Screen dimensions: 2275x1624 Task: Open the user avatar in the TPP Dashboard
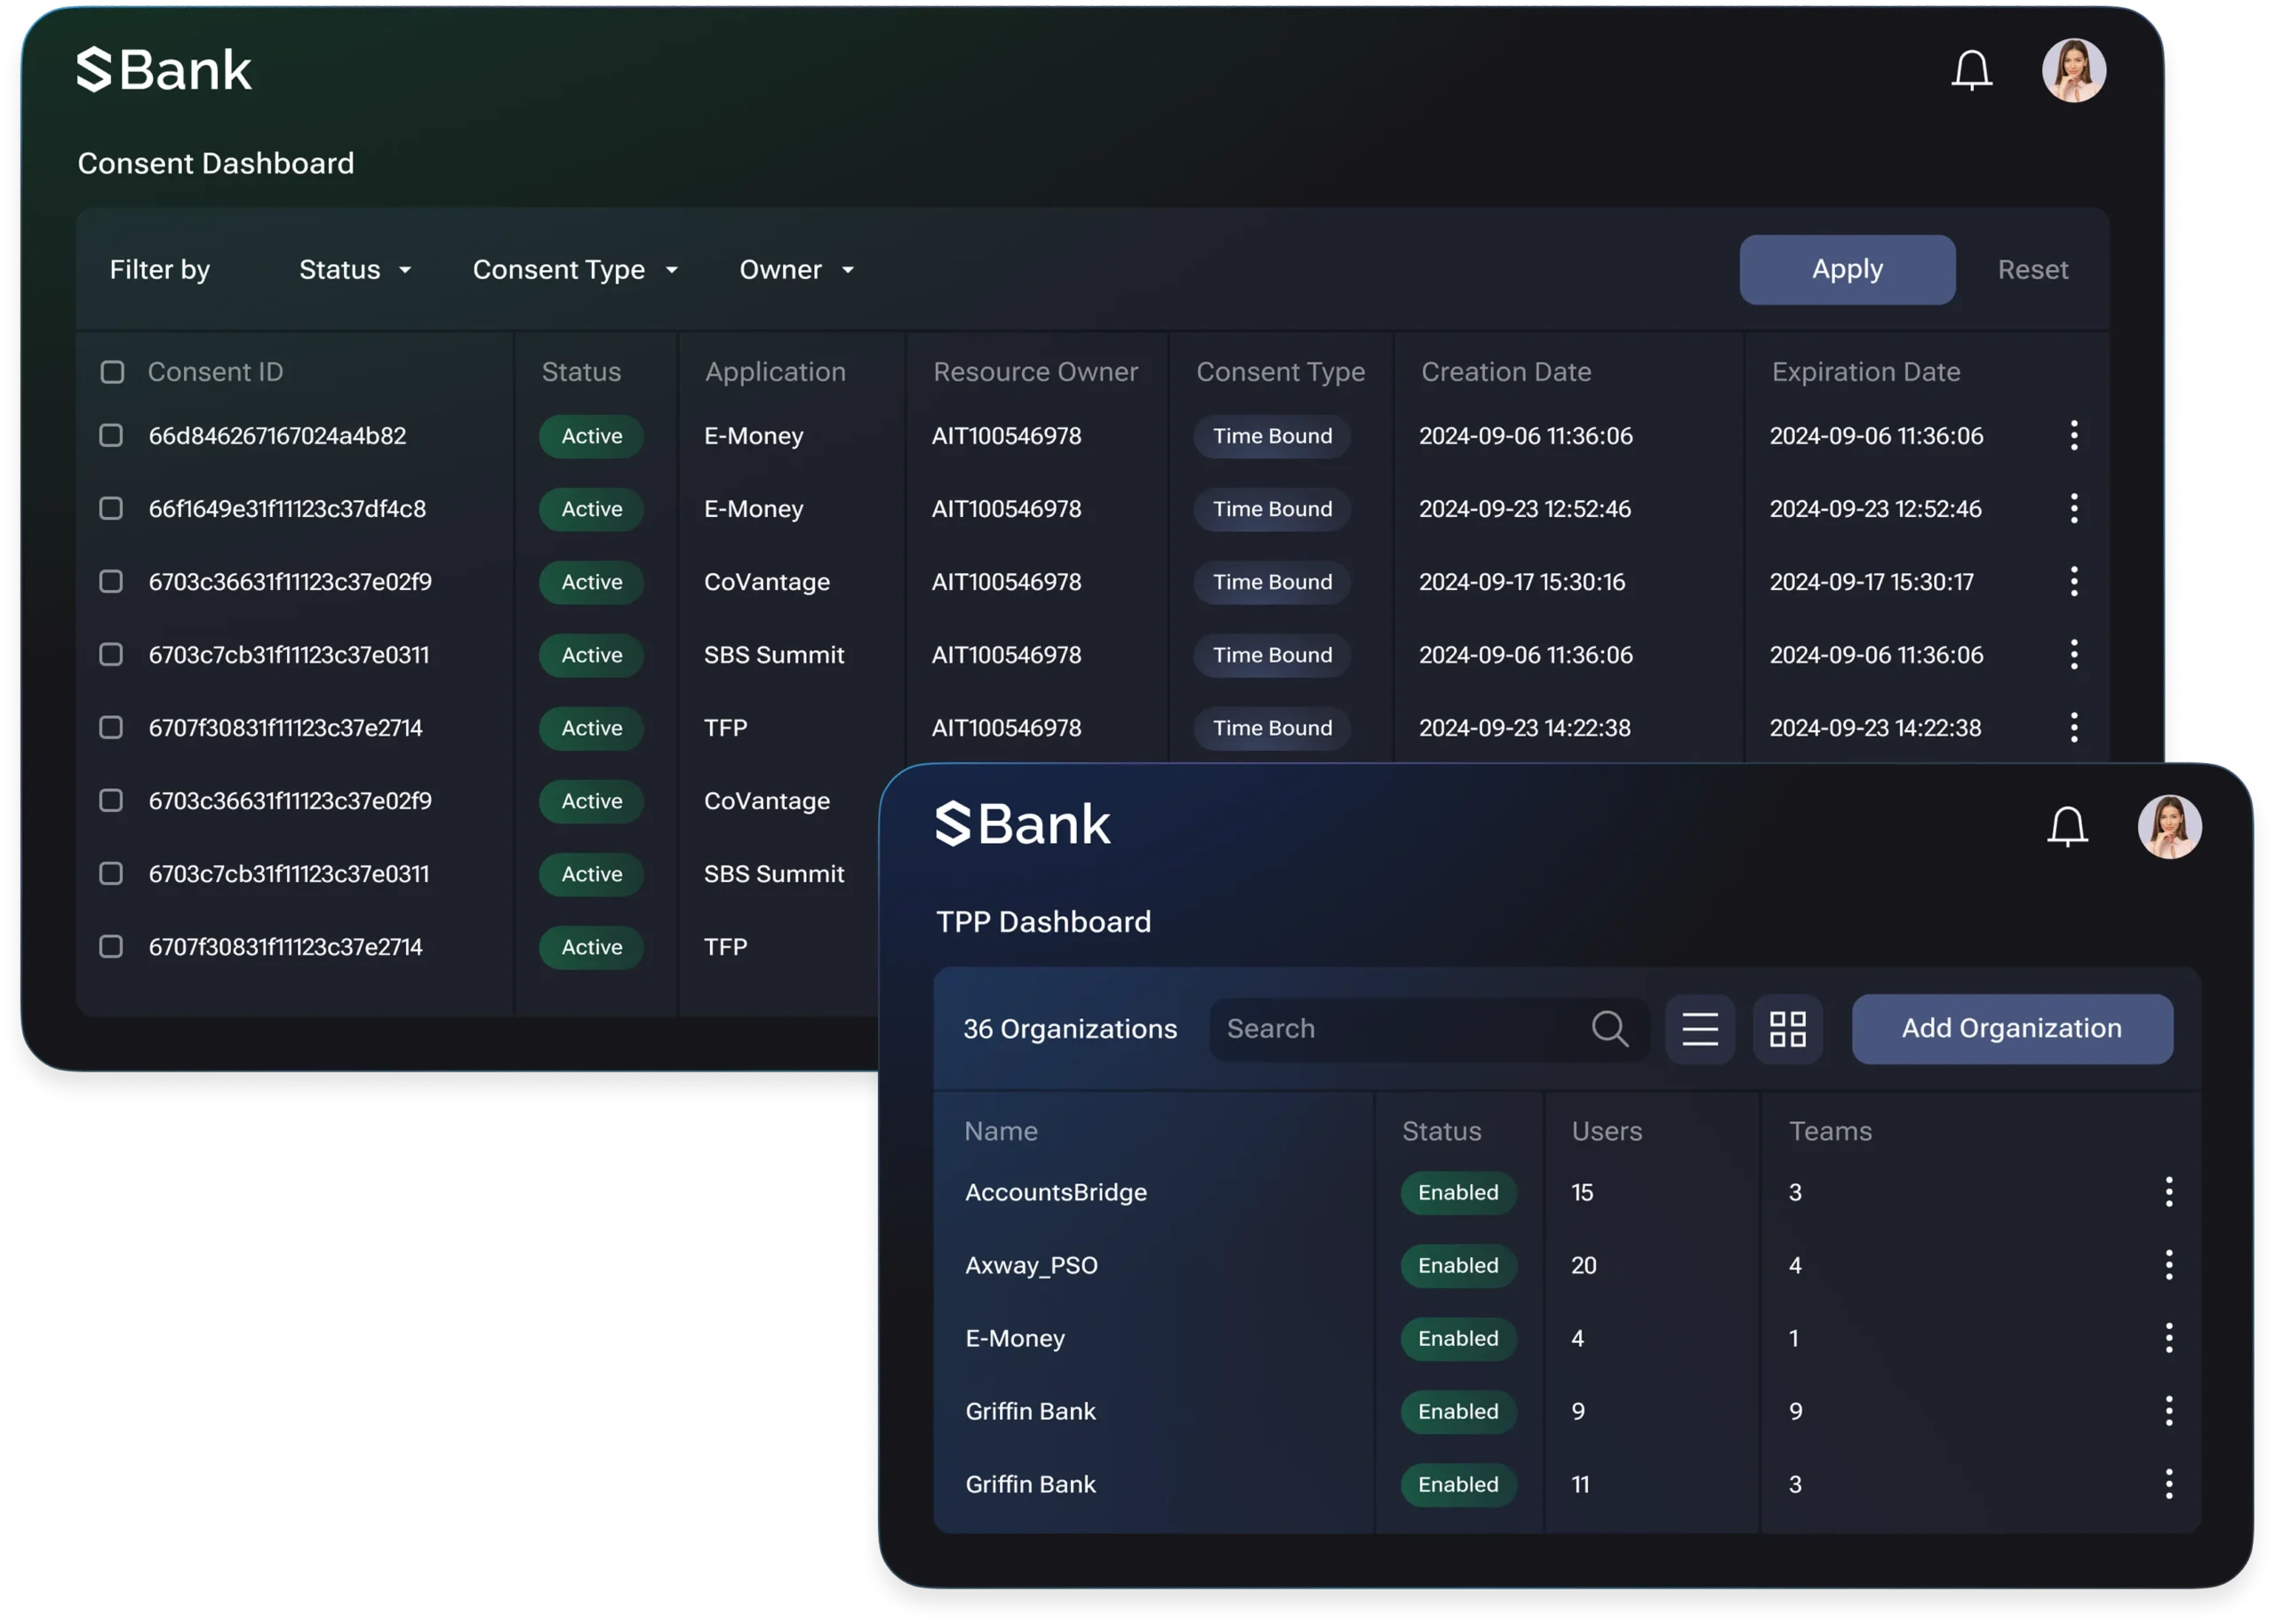[2169, 827]
